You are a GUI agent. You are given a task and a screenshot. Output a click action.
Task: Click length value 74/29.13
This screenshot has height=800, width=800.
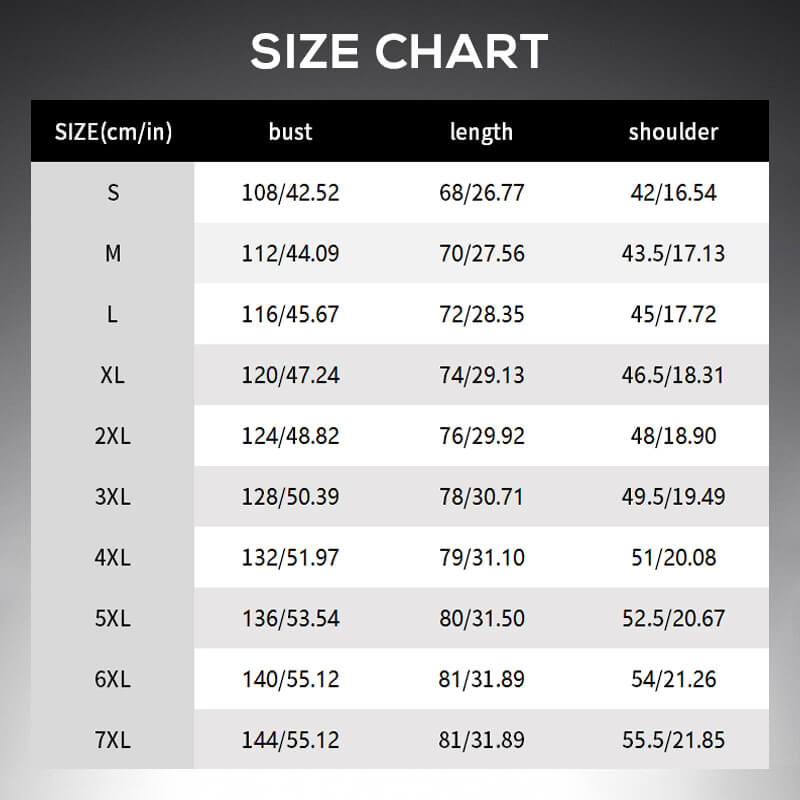coord(481,376)
